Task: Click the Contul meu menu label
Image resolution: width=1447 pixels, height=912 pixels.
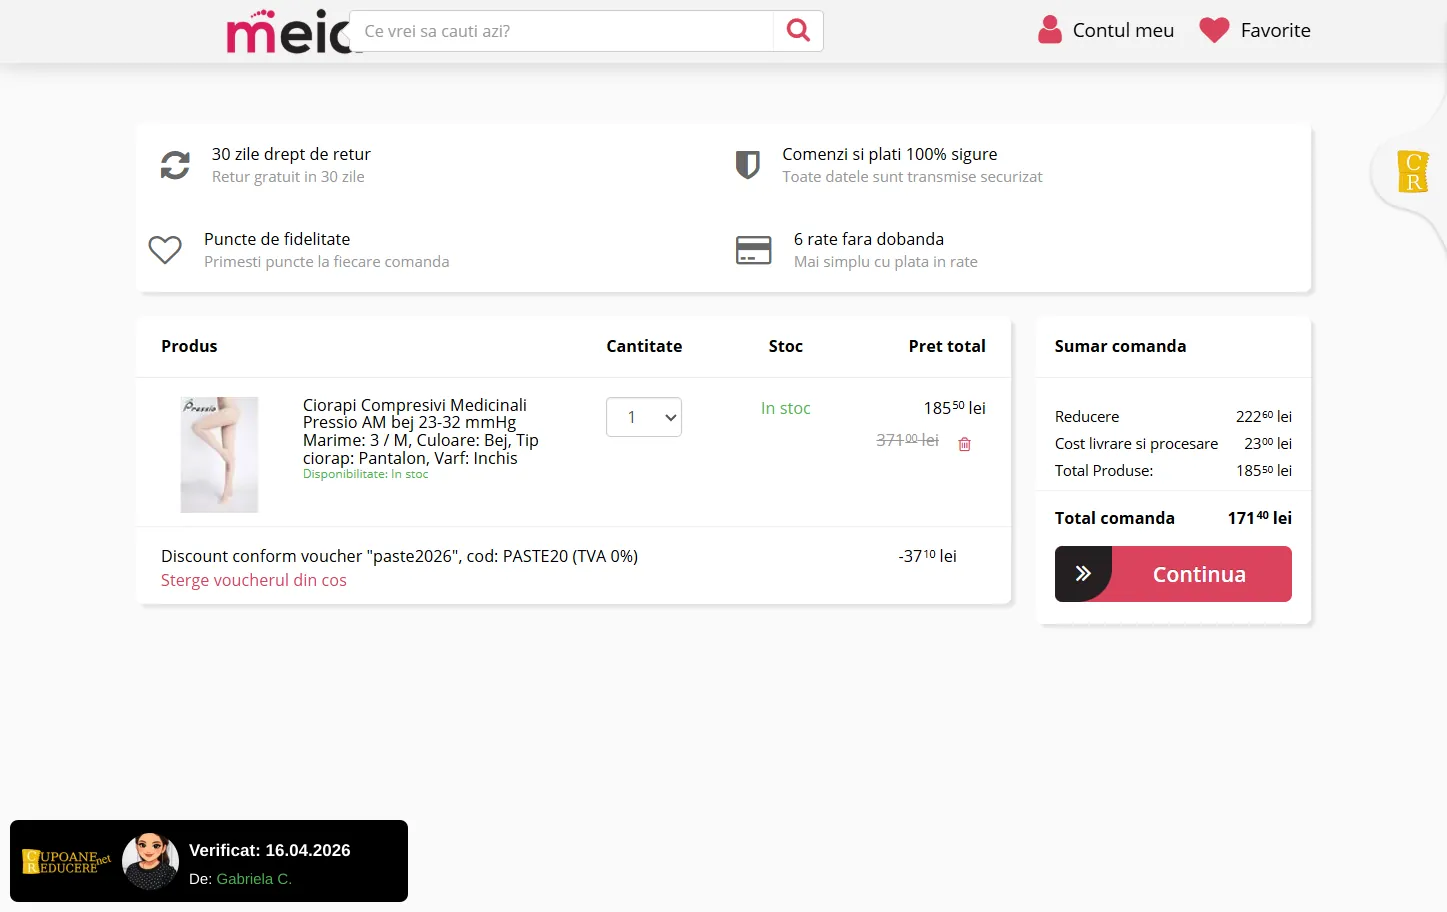Action: 1123,31
